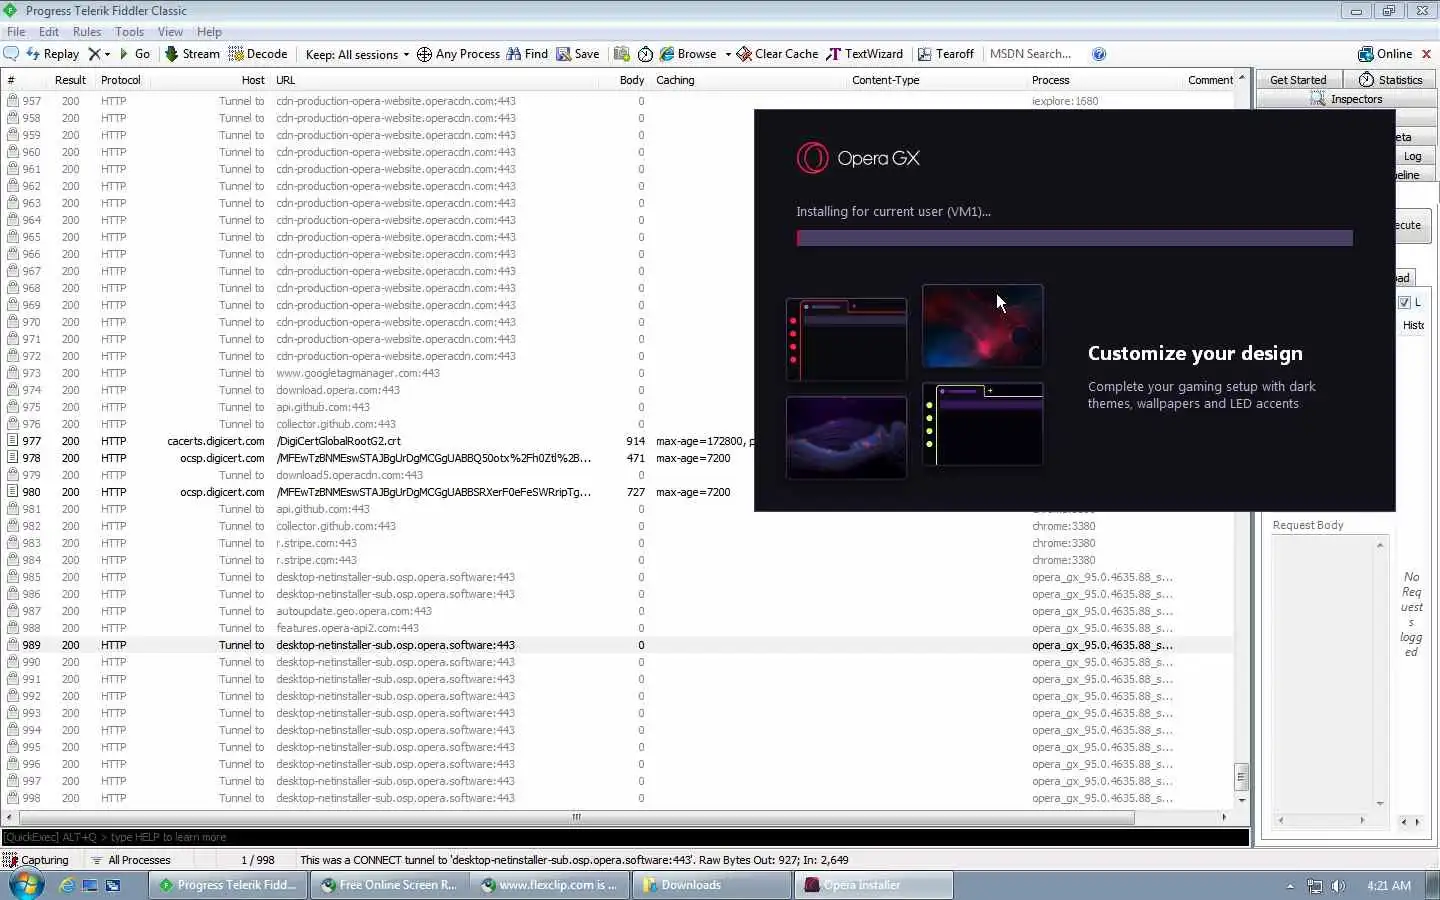
Task: Click the session list scroll-down arrow
Action: pyautogui.click(x=1242, y=800)
